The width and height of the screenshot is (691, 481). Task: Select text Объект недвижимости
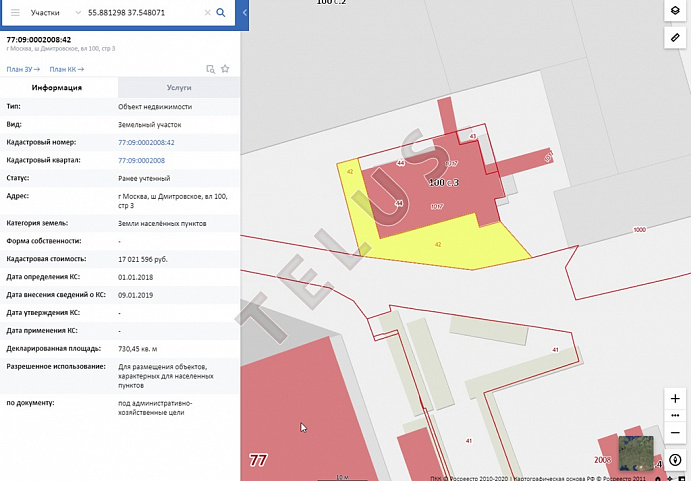pos(155,107)
